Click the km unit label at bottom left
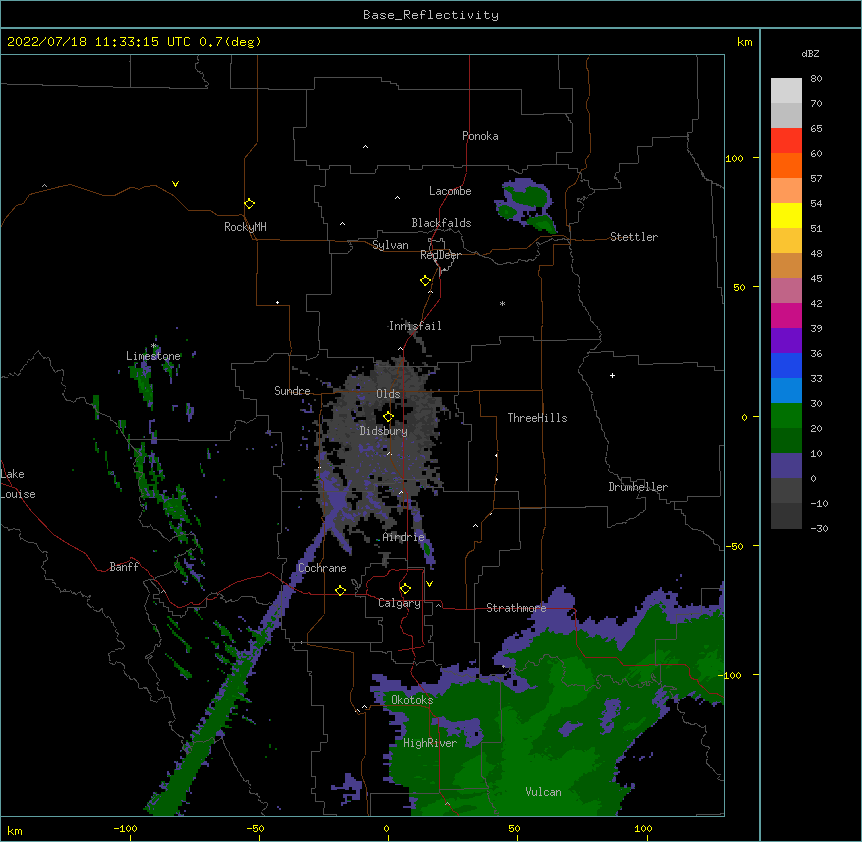Image resolution: width=862 pixels, height=842 pixels. click(14, 830)
